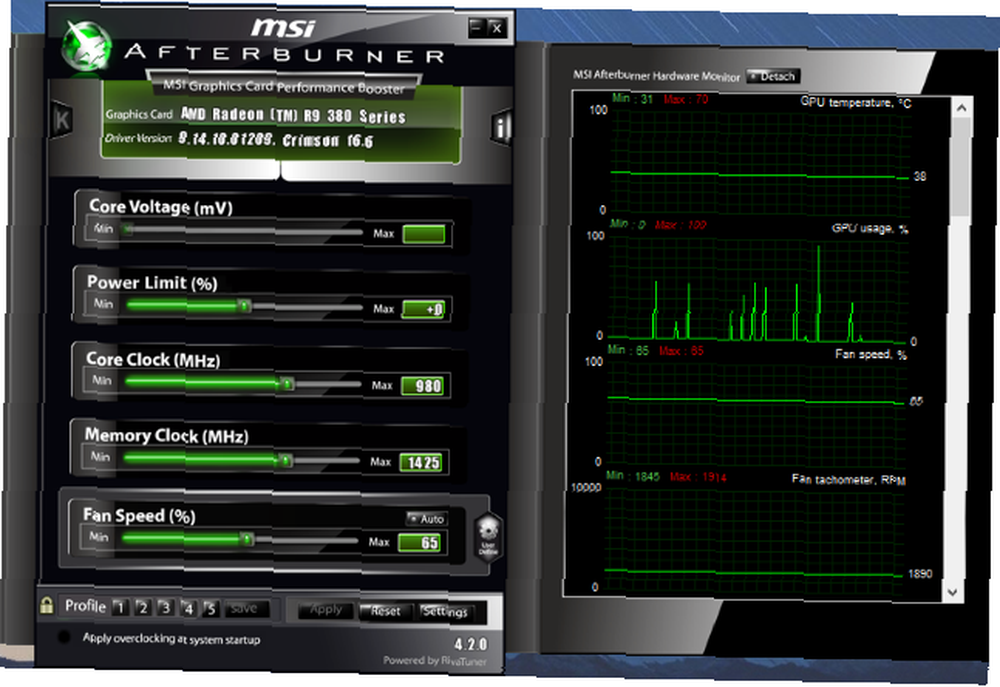
Task: Select profile slot 2
Action: pos(143,607)
